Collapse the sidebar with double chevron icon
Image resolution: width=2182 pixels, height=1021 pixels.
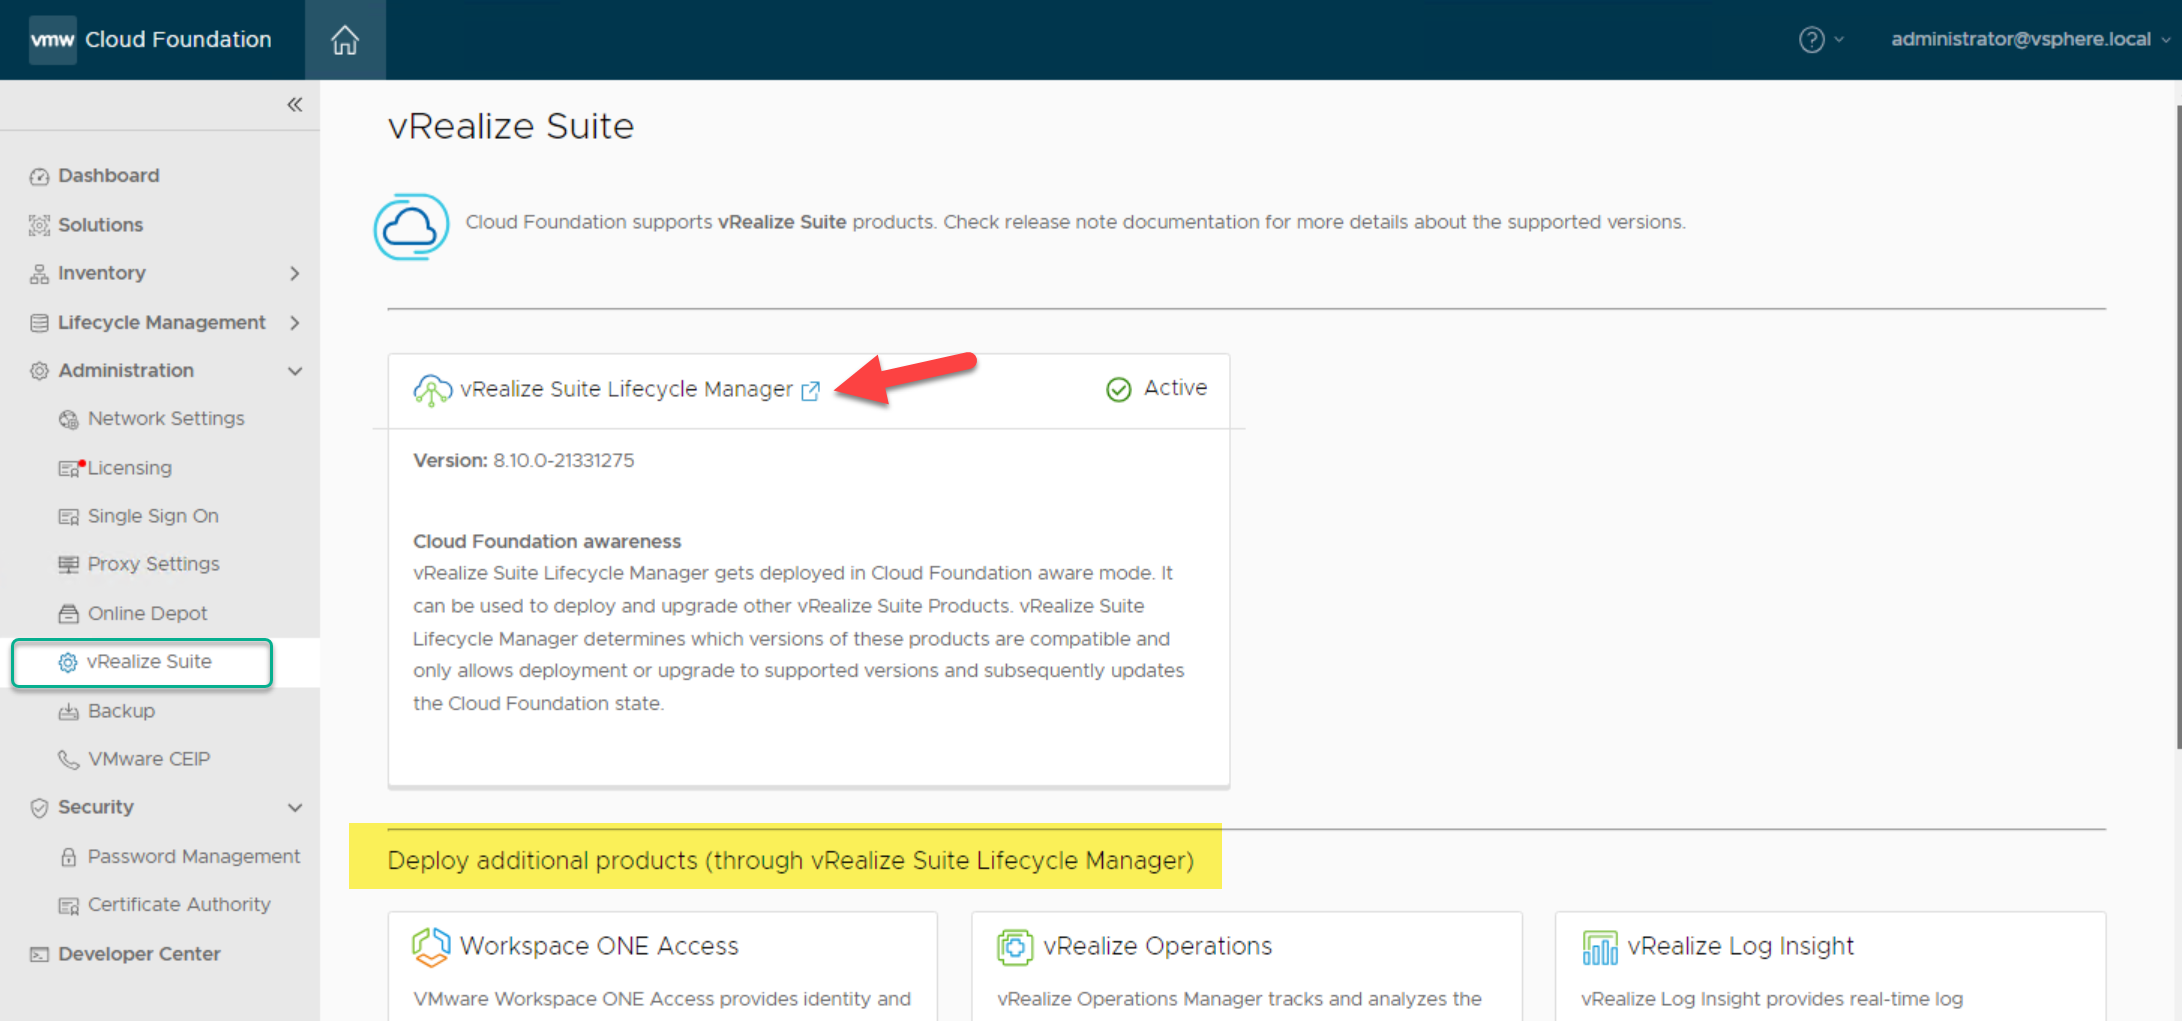tap(294, 105)
